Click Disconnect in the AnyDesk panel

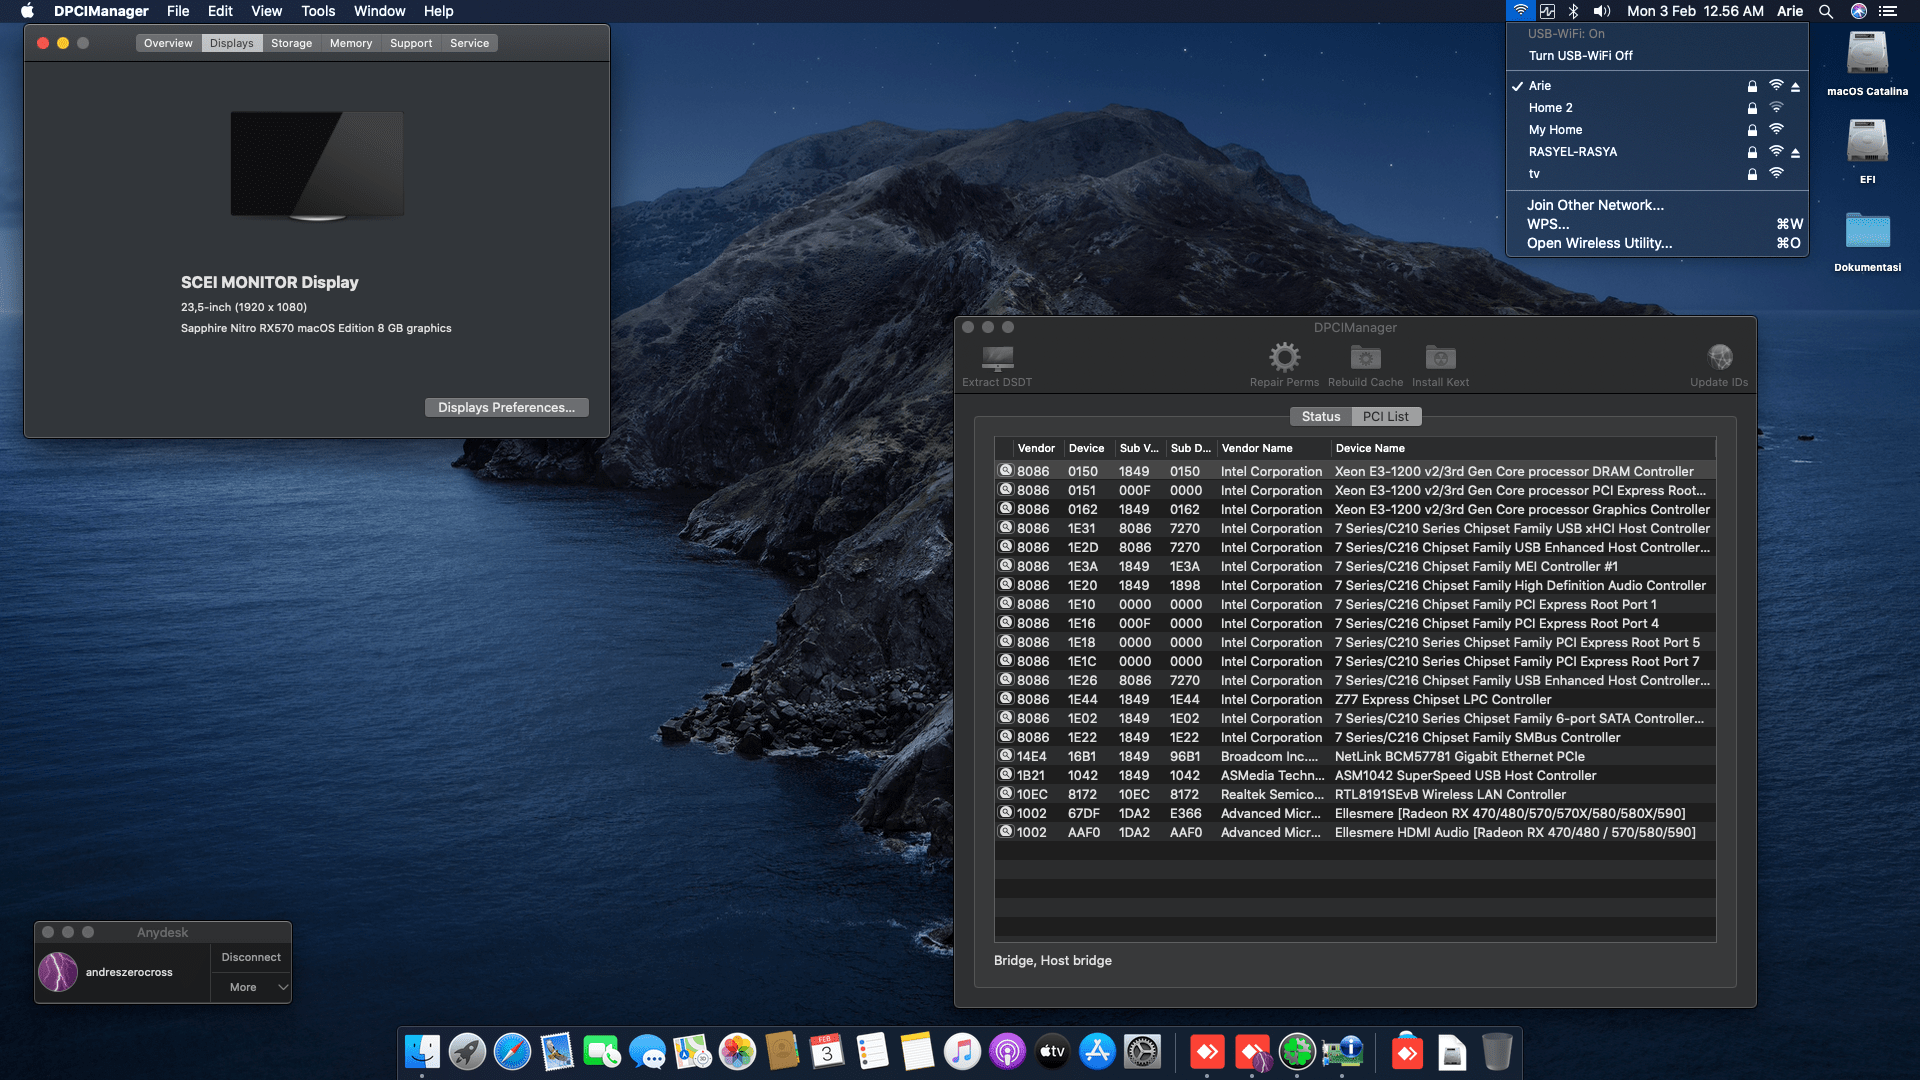point(251,957)
